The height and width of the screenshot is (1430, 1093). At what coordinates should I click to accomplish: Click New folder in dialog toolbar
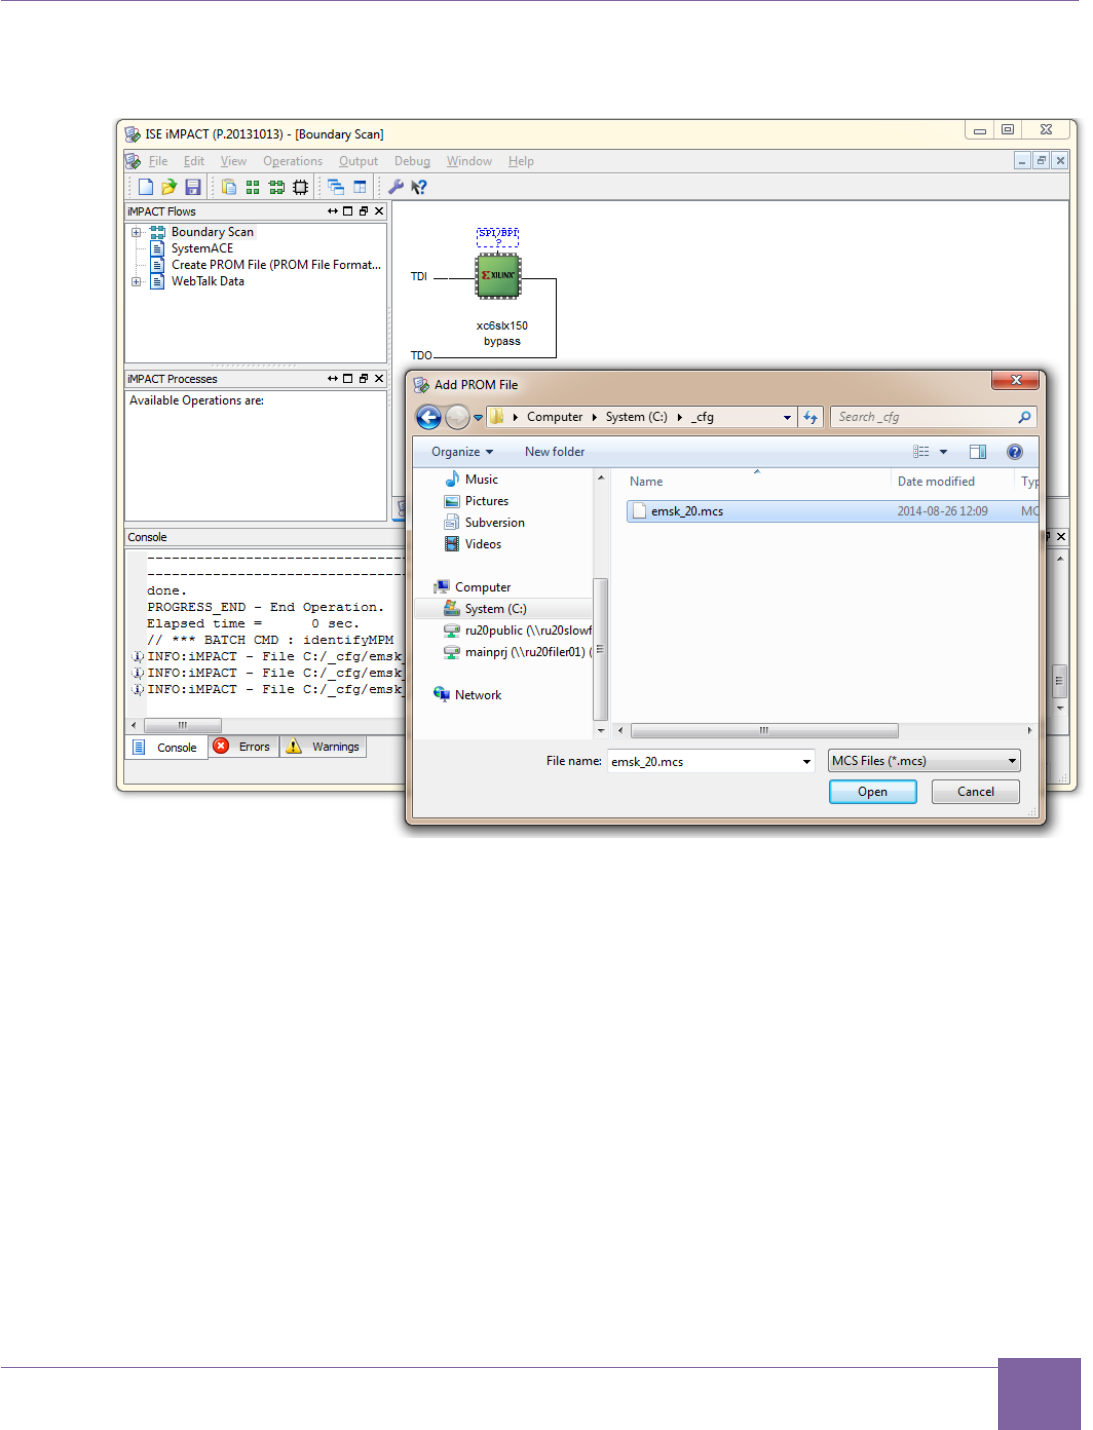click(554, 452)
